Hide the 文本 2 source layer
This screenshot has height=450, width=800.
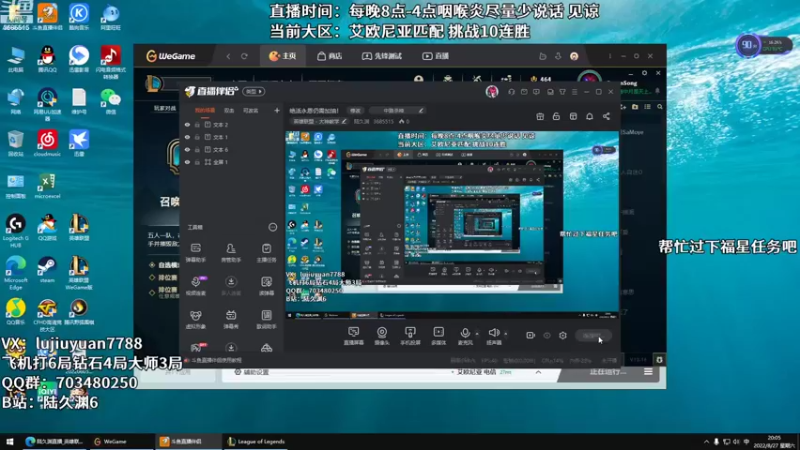point(187,124)
